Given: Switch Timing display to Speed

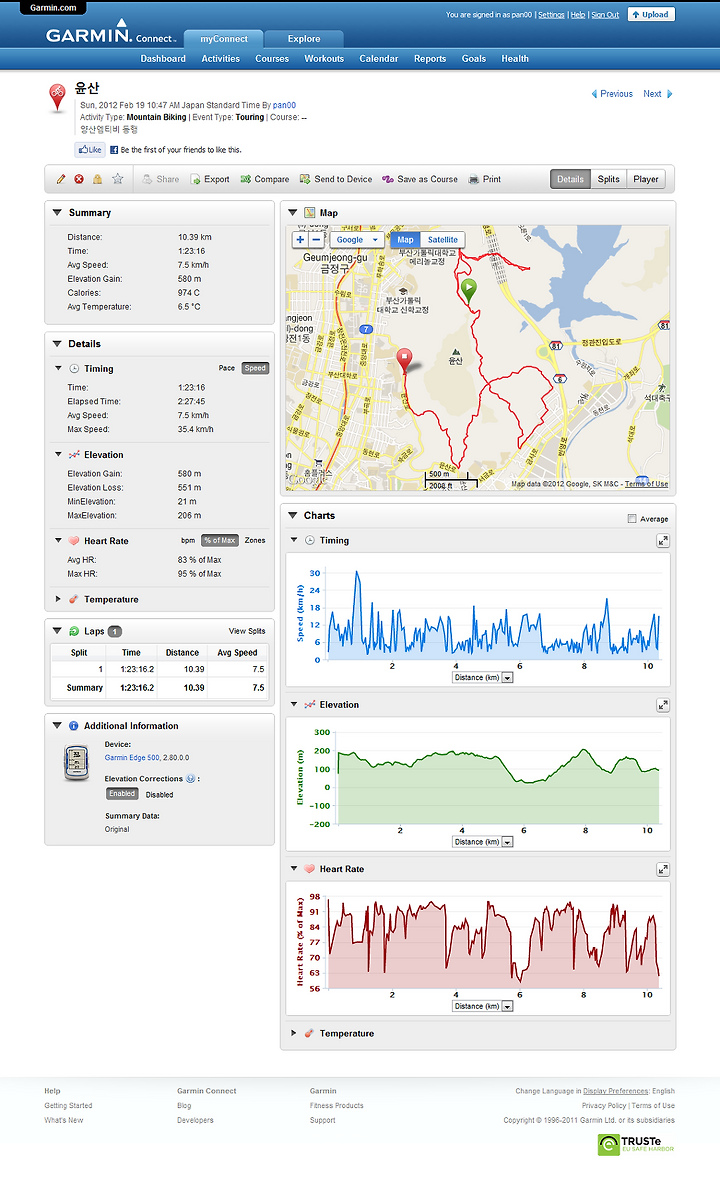Looking at the screenshot, I should [256, 368].
